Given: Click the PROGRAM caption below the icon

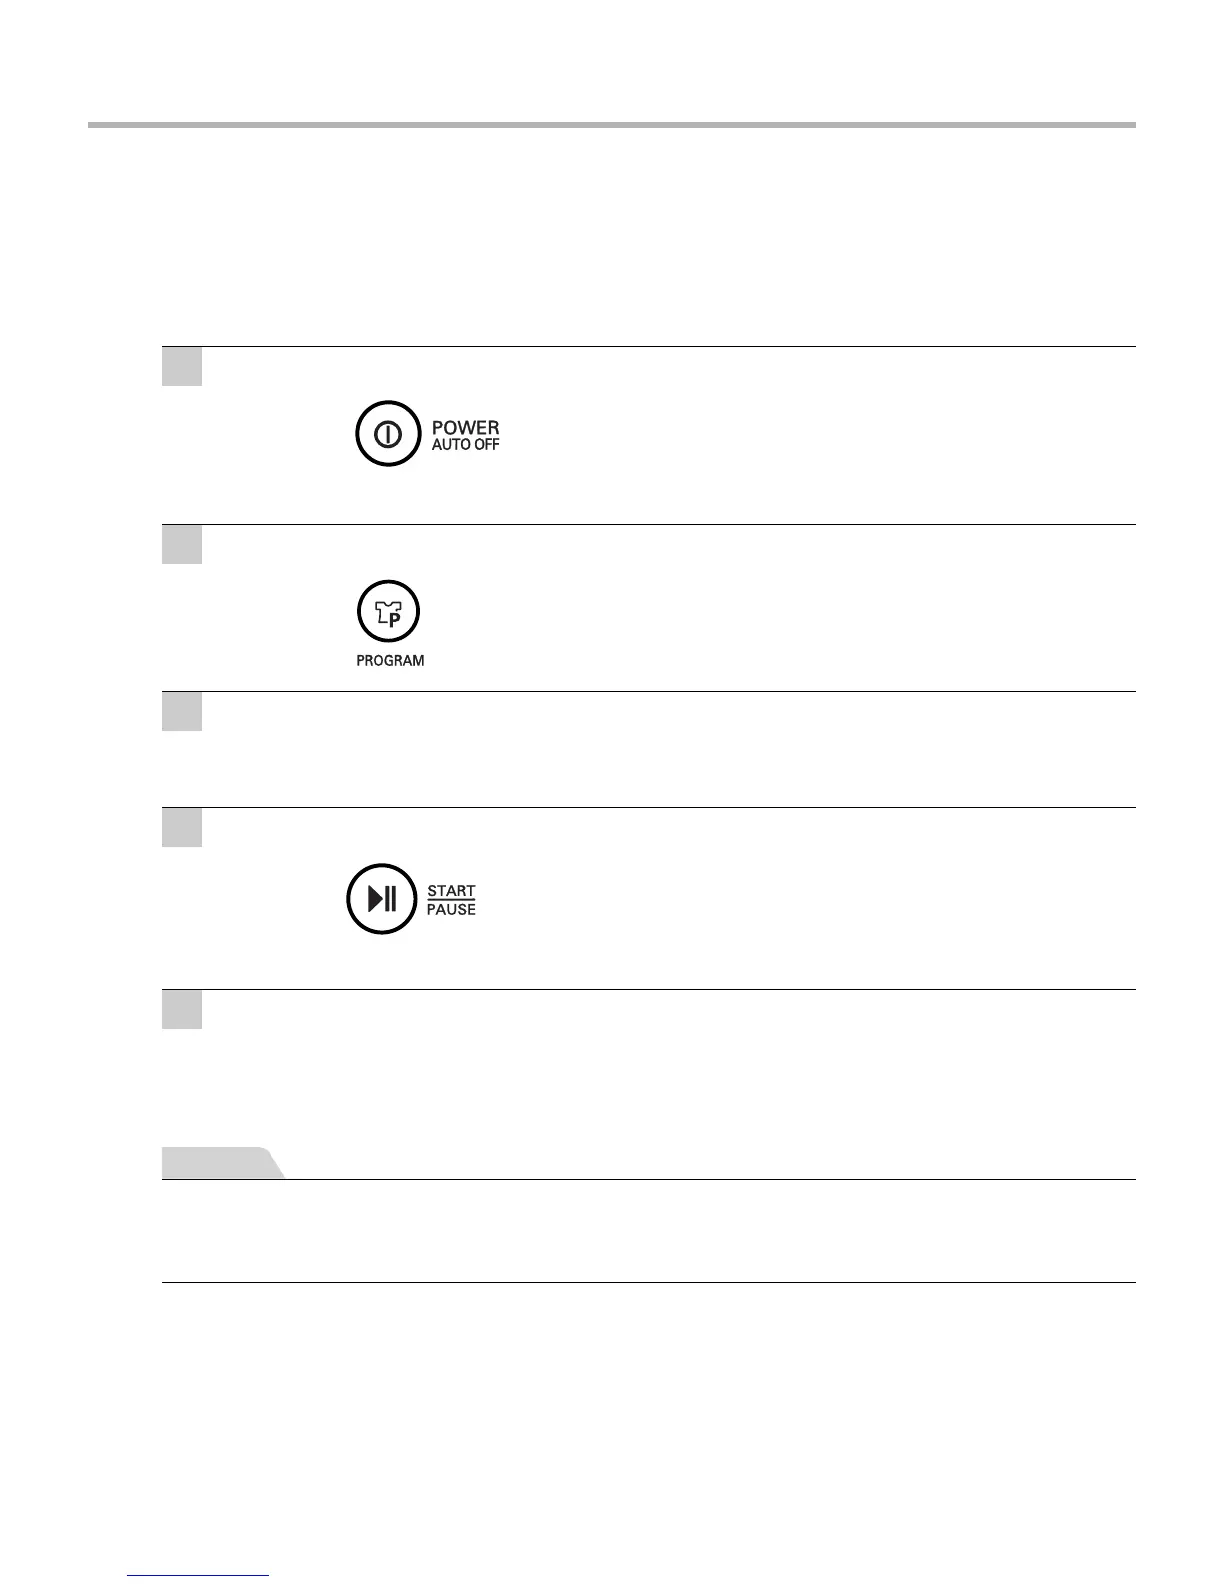Looking at the screenshot, I should [x=390, y=661].
